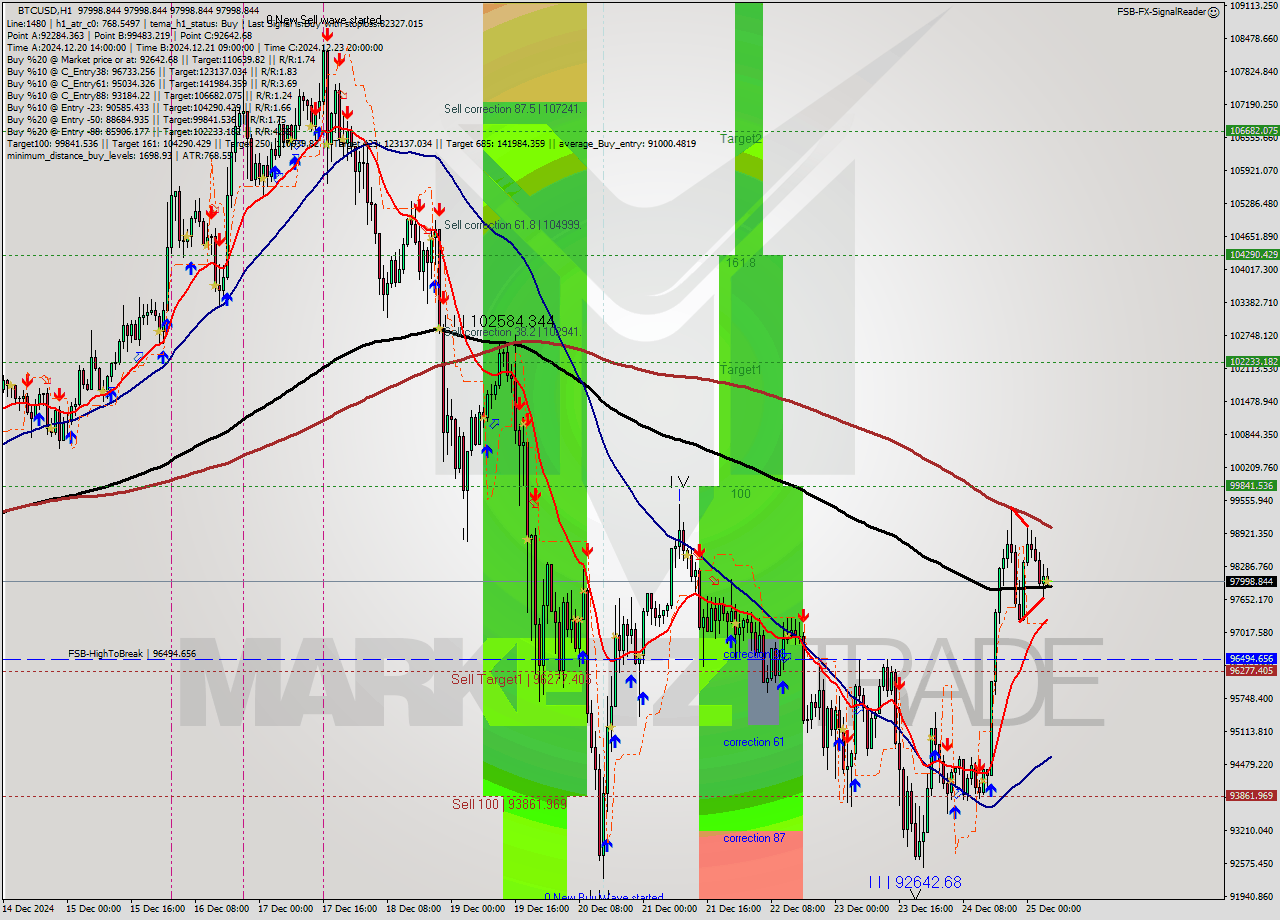The height and width of the screenshot is (920, 1280).
Task: Click the 109113.230 price scale value
Action: (x=1252, y=6)
